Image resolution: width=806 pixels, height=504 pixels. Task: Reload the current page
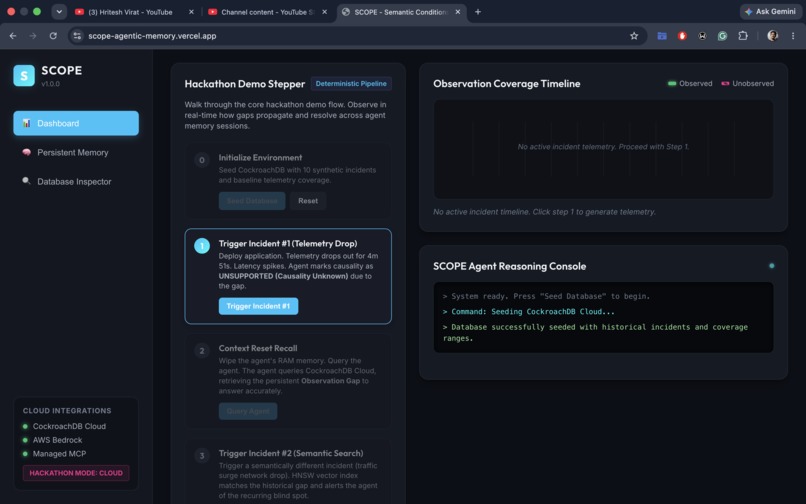(53, 36)
